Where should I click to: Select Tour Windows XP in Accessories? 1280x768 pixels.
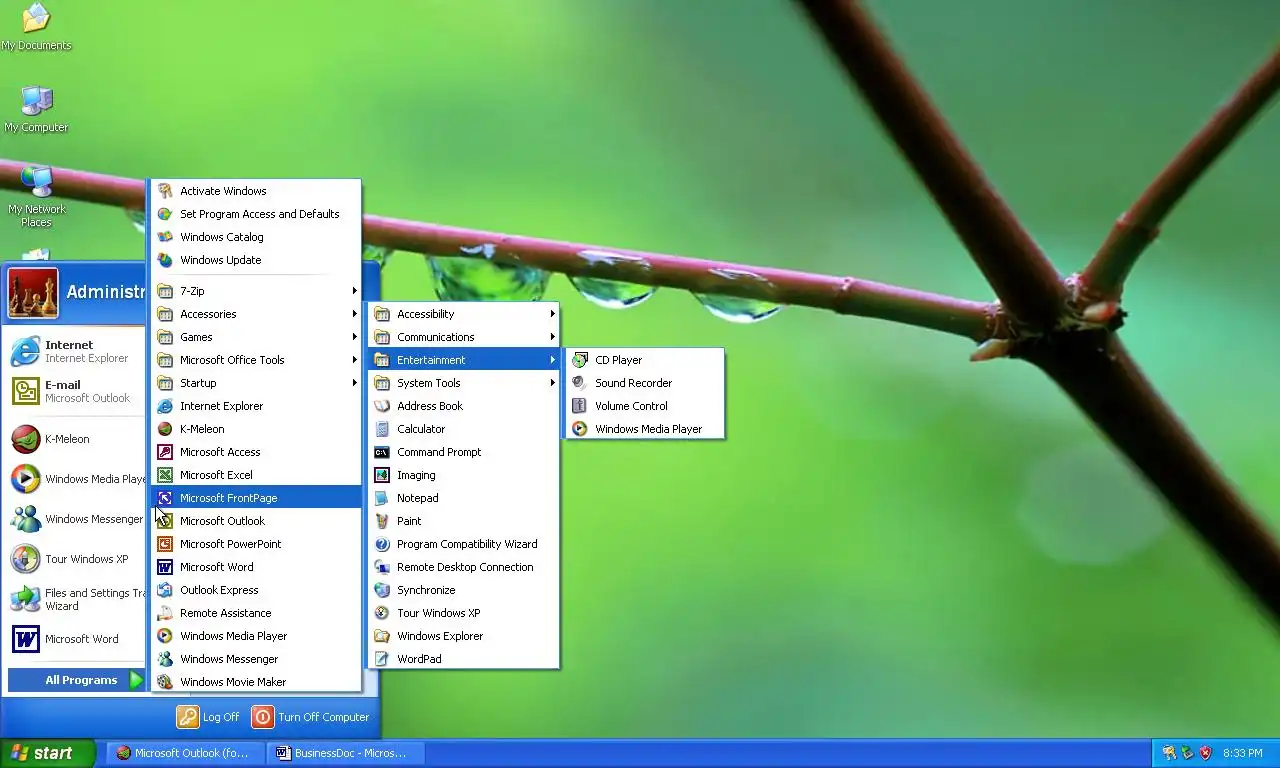click(463, 613)
